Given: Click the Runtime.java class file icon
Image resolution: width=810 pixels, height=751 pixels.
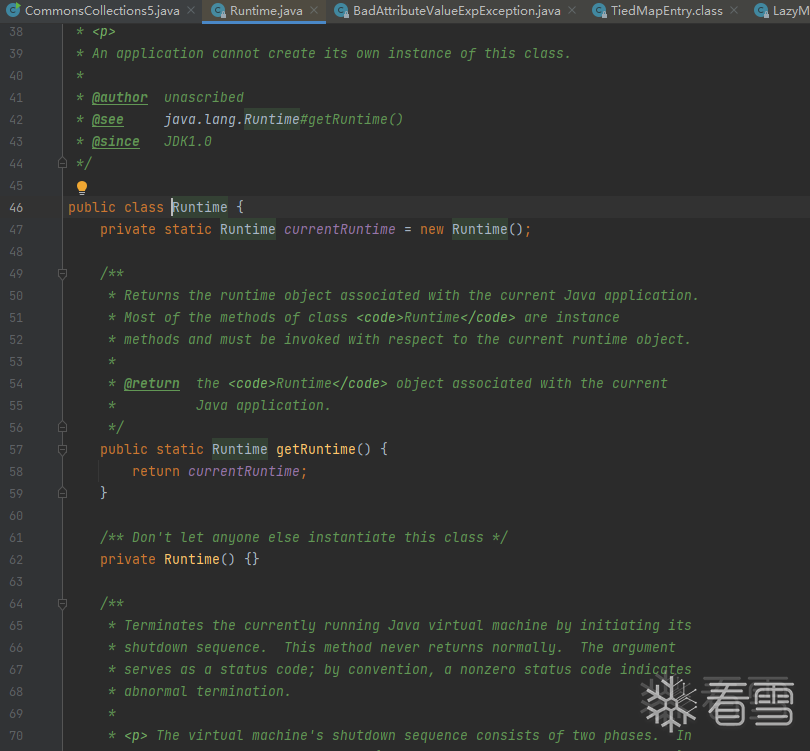Looking at the screenshot, I should coord(218,10).
